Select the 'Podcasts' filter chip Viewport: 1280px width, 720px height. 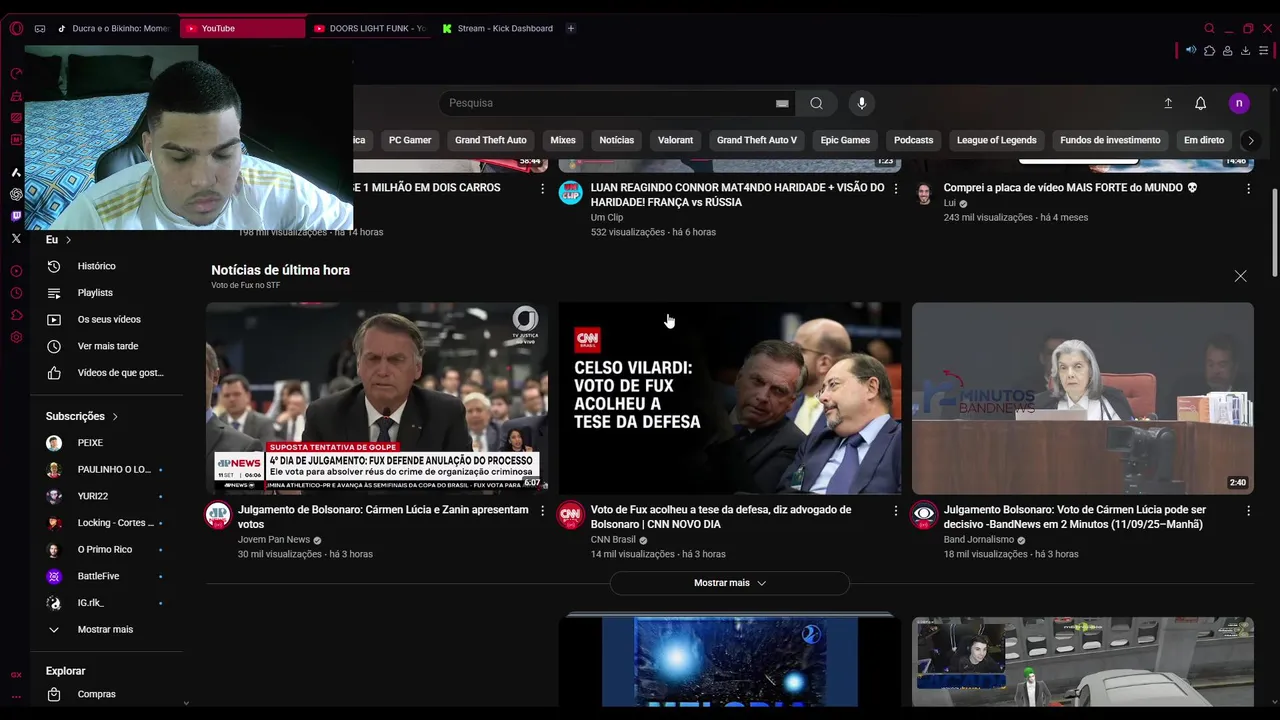click(x=913, y=140)
